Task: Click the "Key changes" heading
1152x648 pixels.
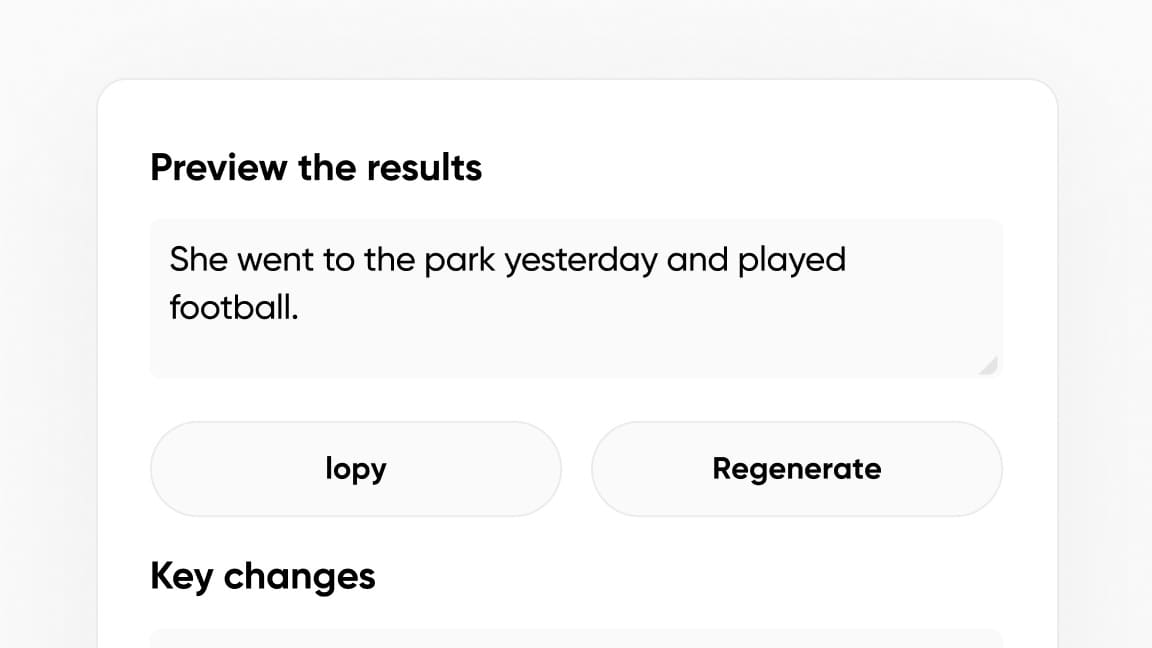Action: [x=263, y=576]
